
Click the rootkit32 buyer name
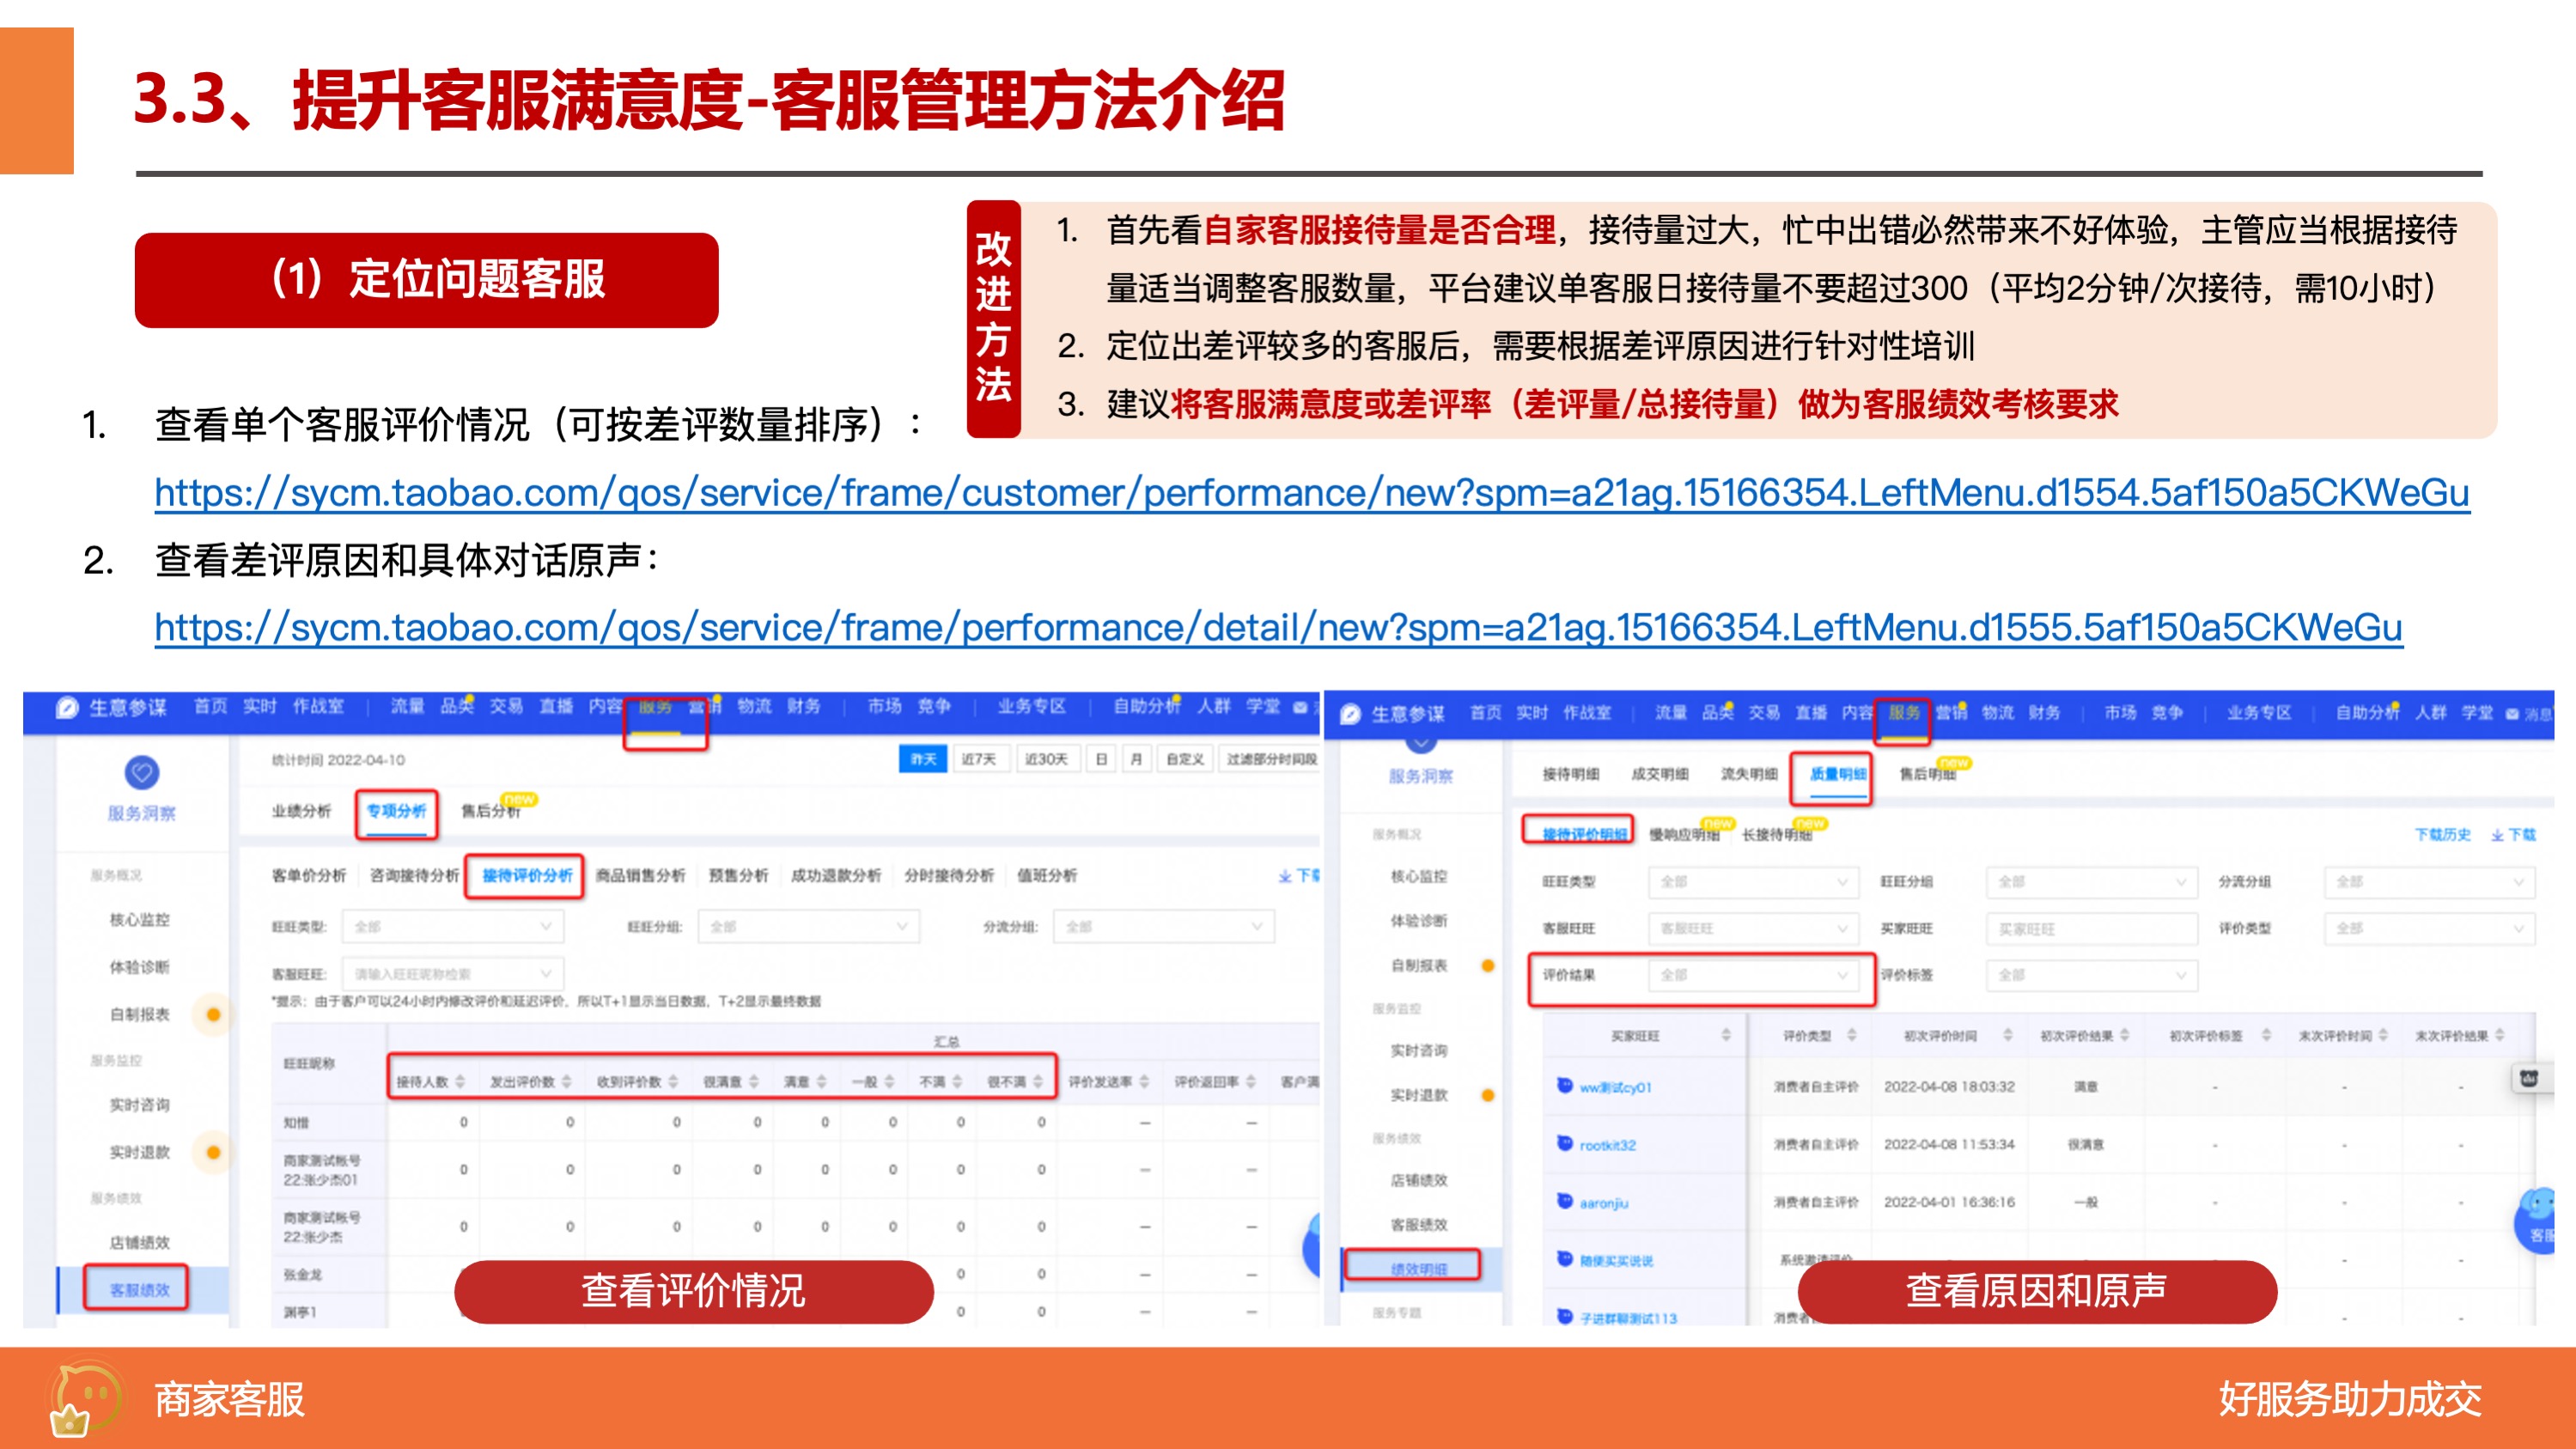tap(1607, 1145)
